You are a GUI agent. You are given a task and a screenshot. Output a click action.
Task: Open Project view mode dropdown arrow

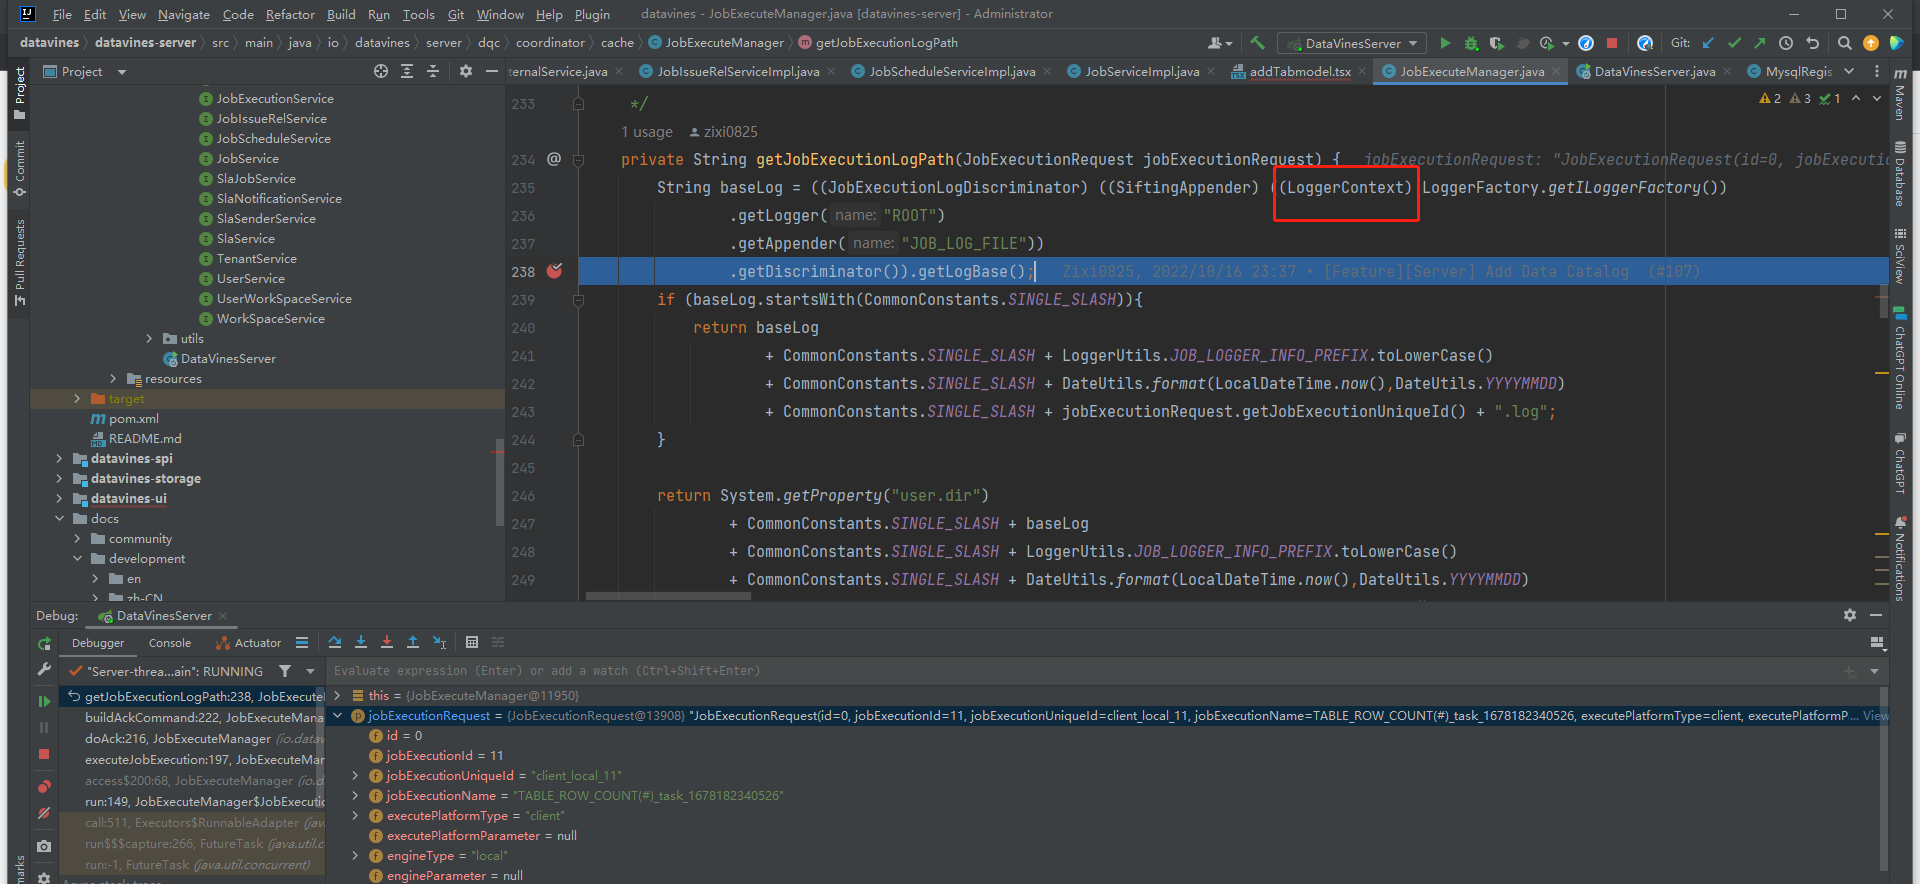(x=122, y=72)
